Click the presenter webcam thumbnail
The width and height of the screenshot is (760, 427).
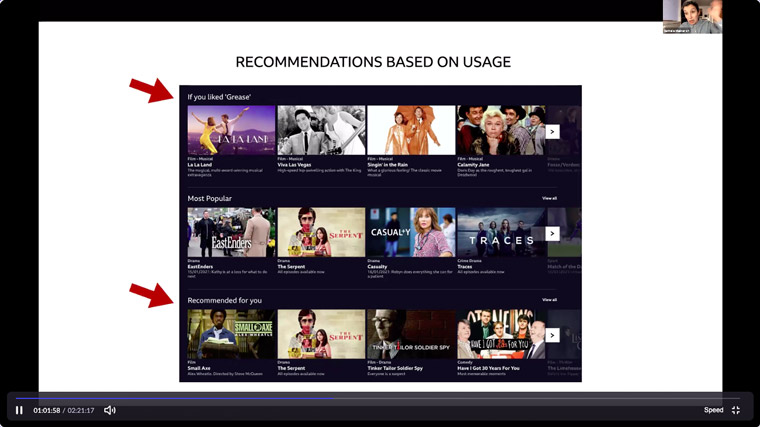[692, 17]
